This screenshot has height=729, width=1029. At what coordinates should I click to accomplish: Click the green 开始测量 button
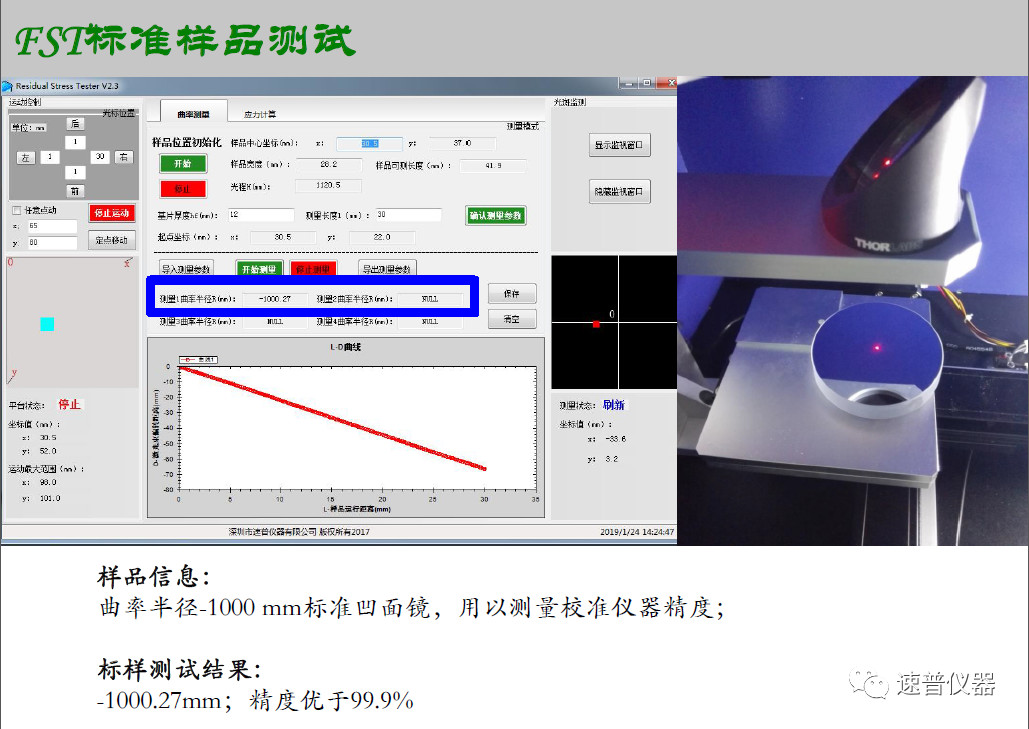pyautogui.click(x=259, y=269)
